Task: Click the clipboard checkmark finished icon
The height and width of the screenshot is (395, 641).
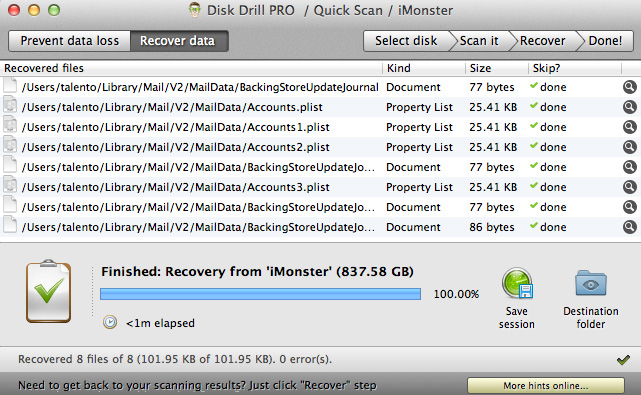Action: [x=48, y=291]
